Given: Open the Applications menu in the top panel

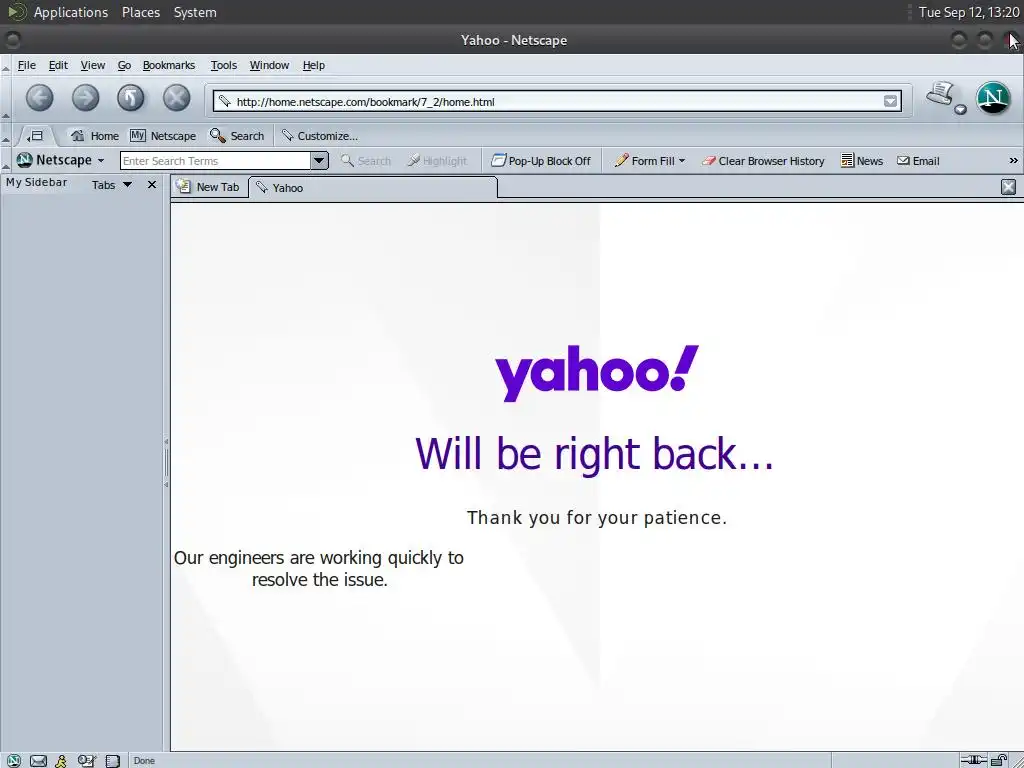Looking at the screenshot, I should pyautogui.click(x=71, y=12).
